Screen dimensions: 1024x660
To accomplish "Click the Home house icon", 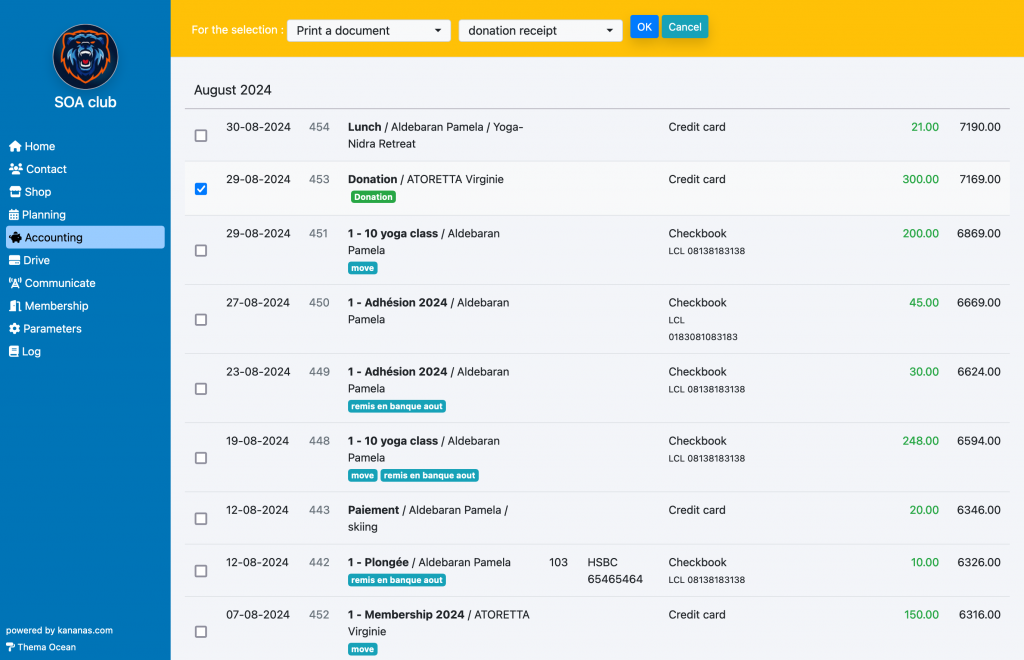I will [x=15, y=146].
